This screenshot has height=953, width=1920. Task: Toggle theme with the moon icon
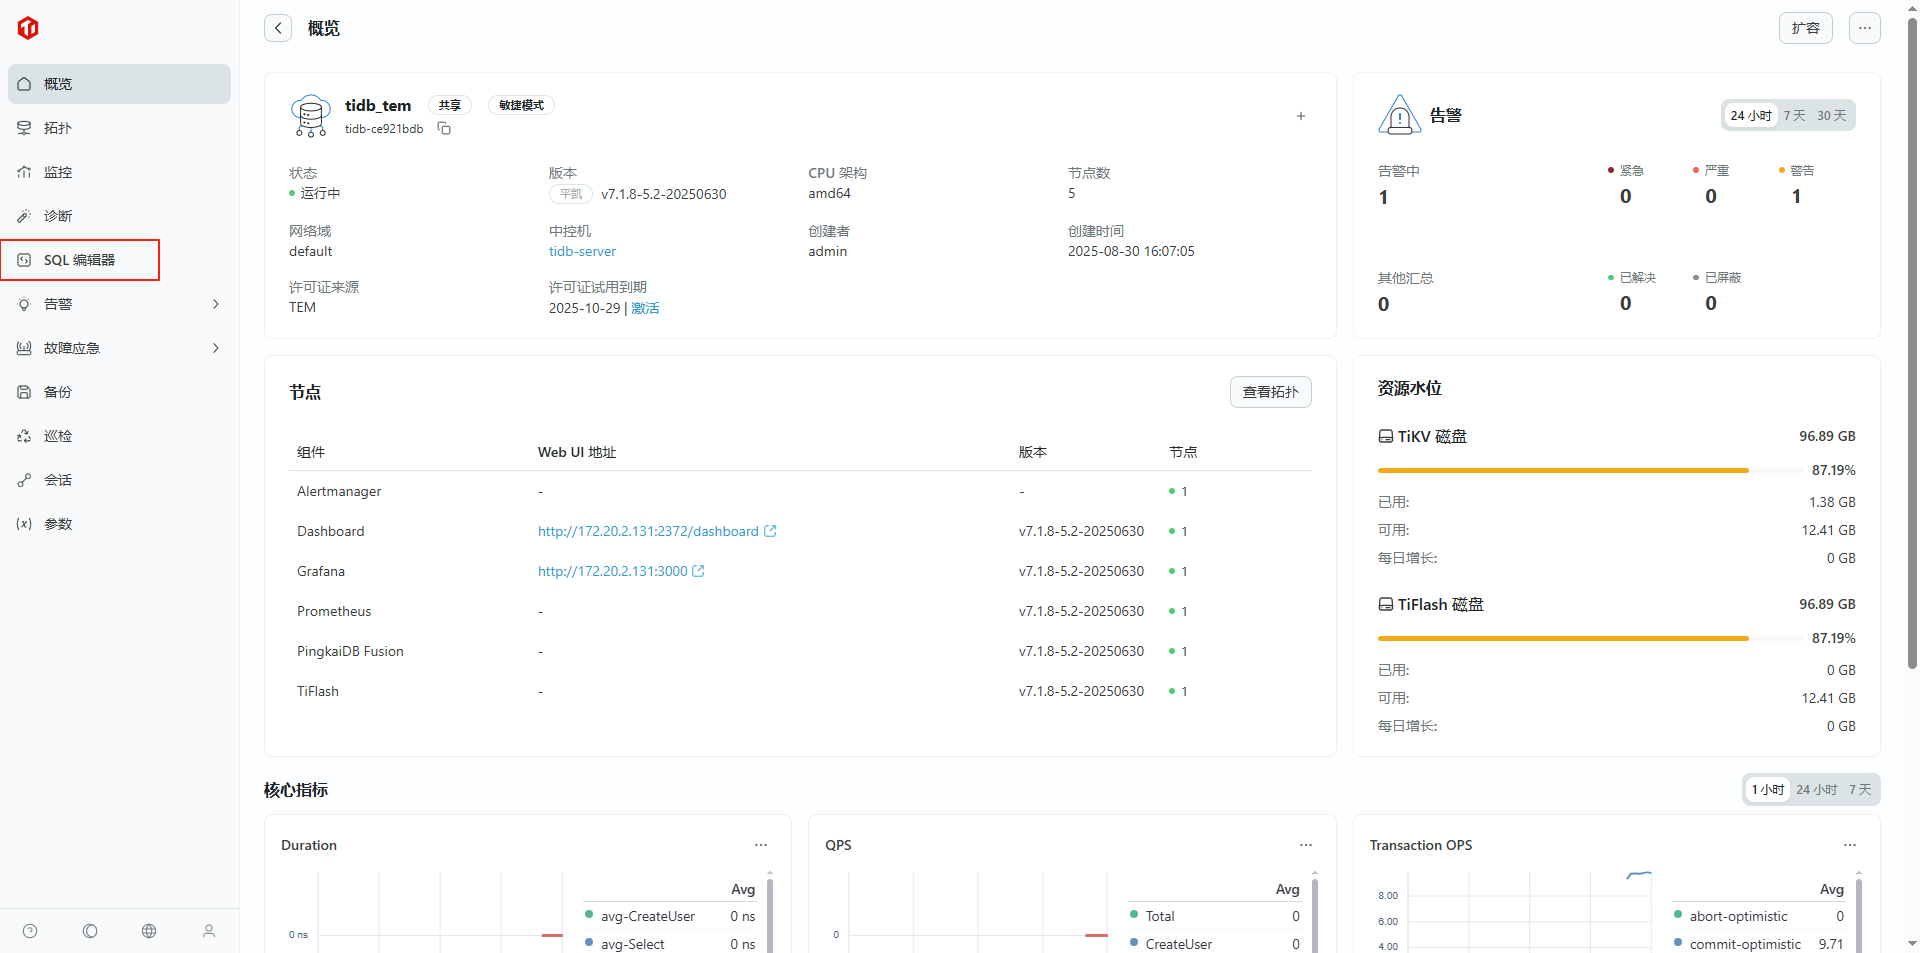pyautogui.click(x=90, y=931)
